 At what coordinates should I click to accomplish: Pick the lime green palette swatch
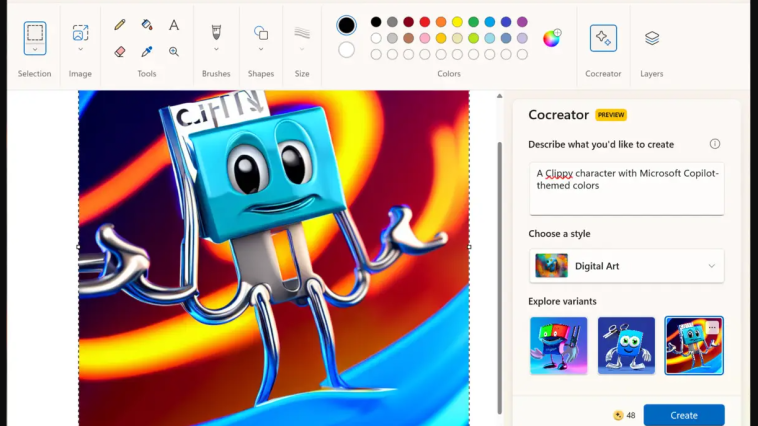[474, 38]
